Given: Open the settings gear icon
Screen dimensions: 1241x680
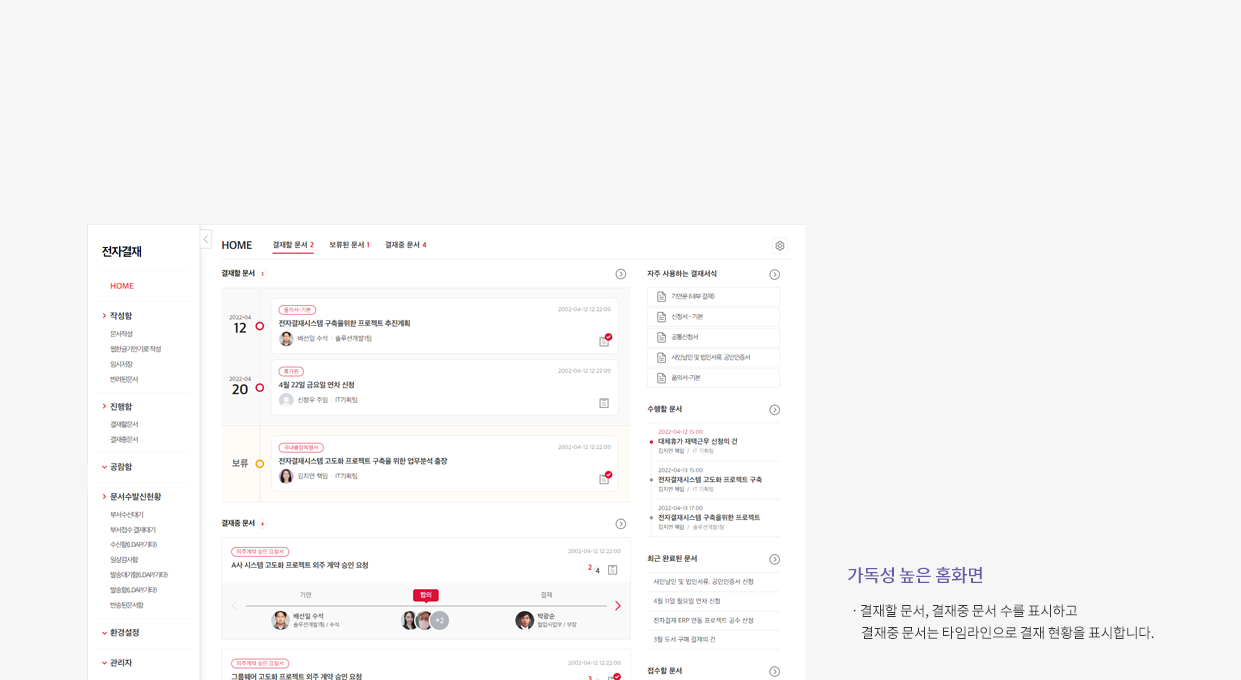Looking at the screenshot, I should 780,246.
